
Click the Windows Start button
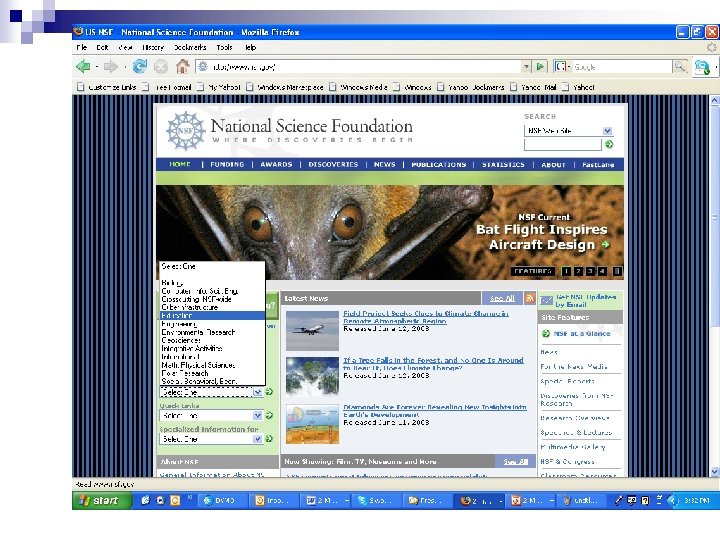click(102, 500)
